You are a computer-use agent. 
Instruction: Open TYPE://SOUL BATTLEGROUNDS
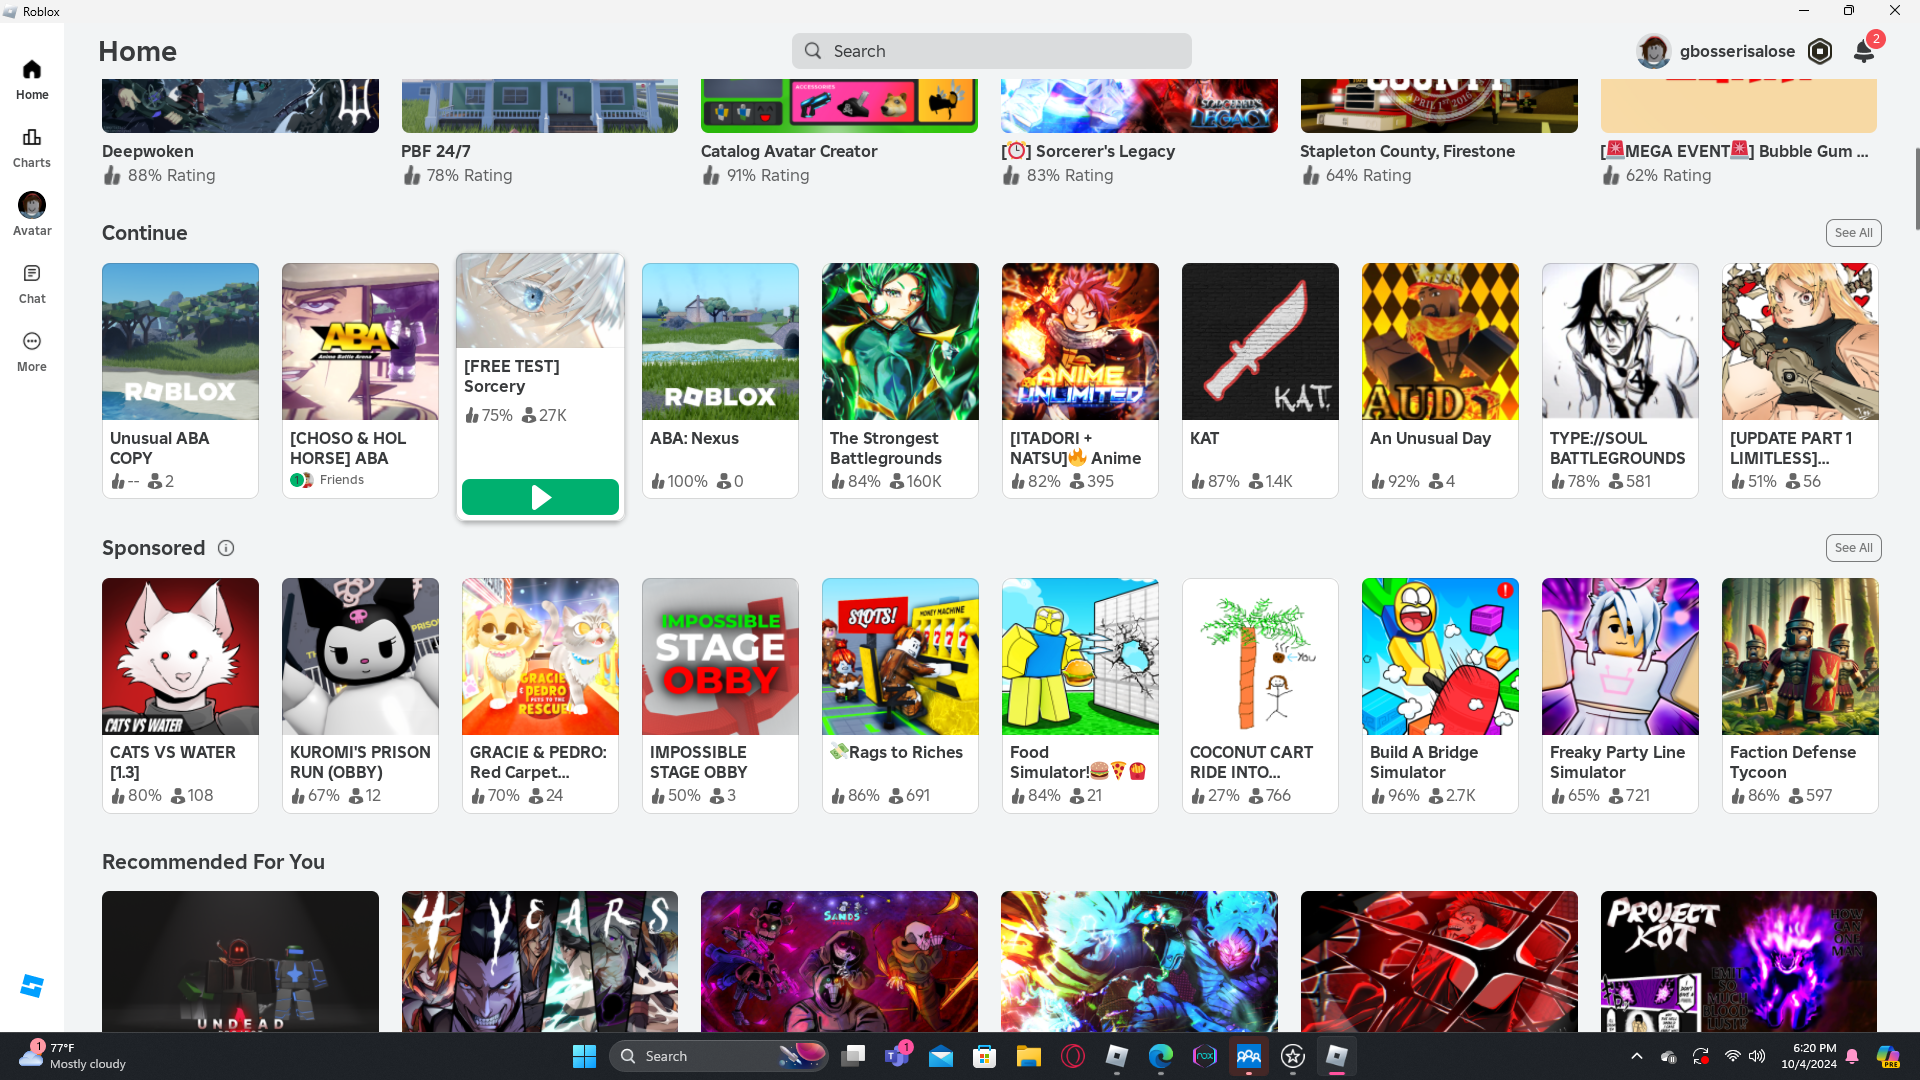pos(1620,380)
